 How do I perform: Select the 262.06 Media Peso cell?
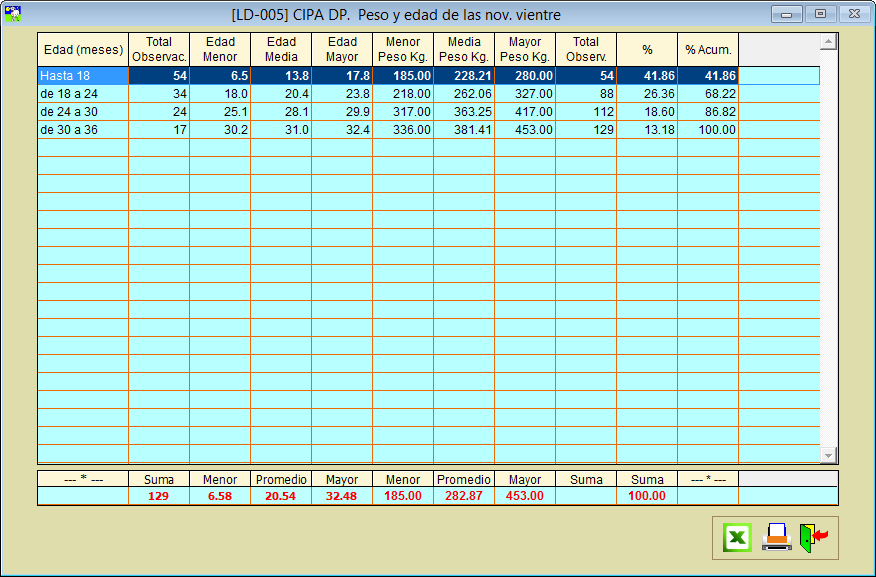[x=464, y=94]
